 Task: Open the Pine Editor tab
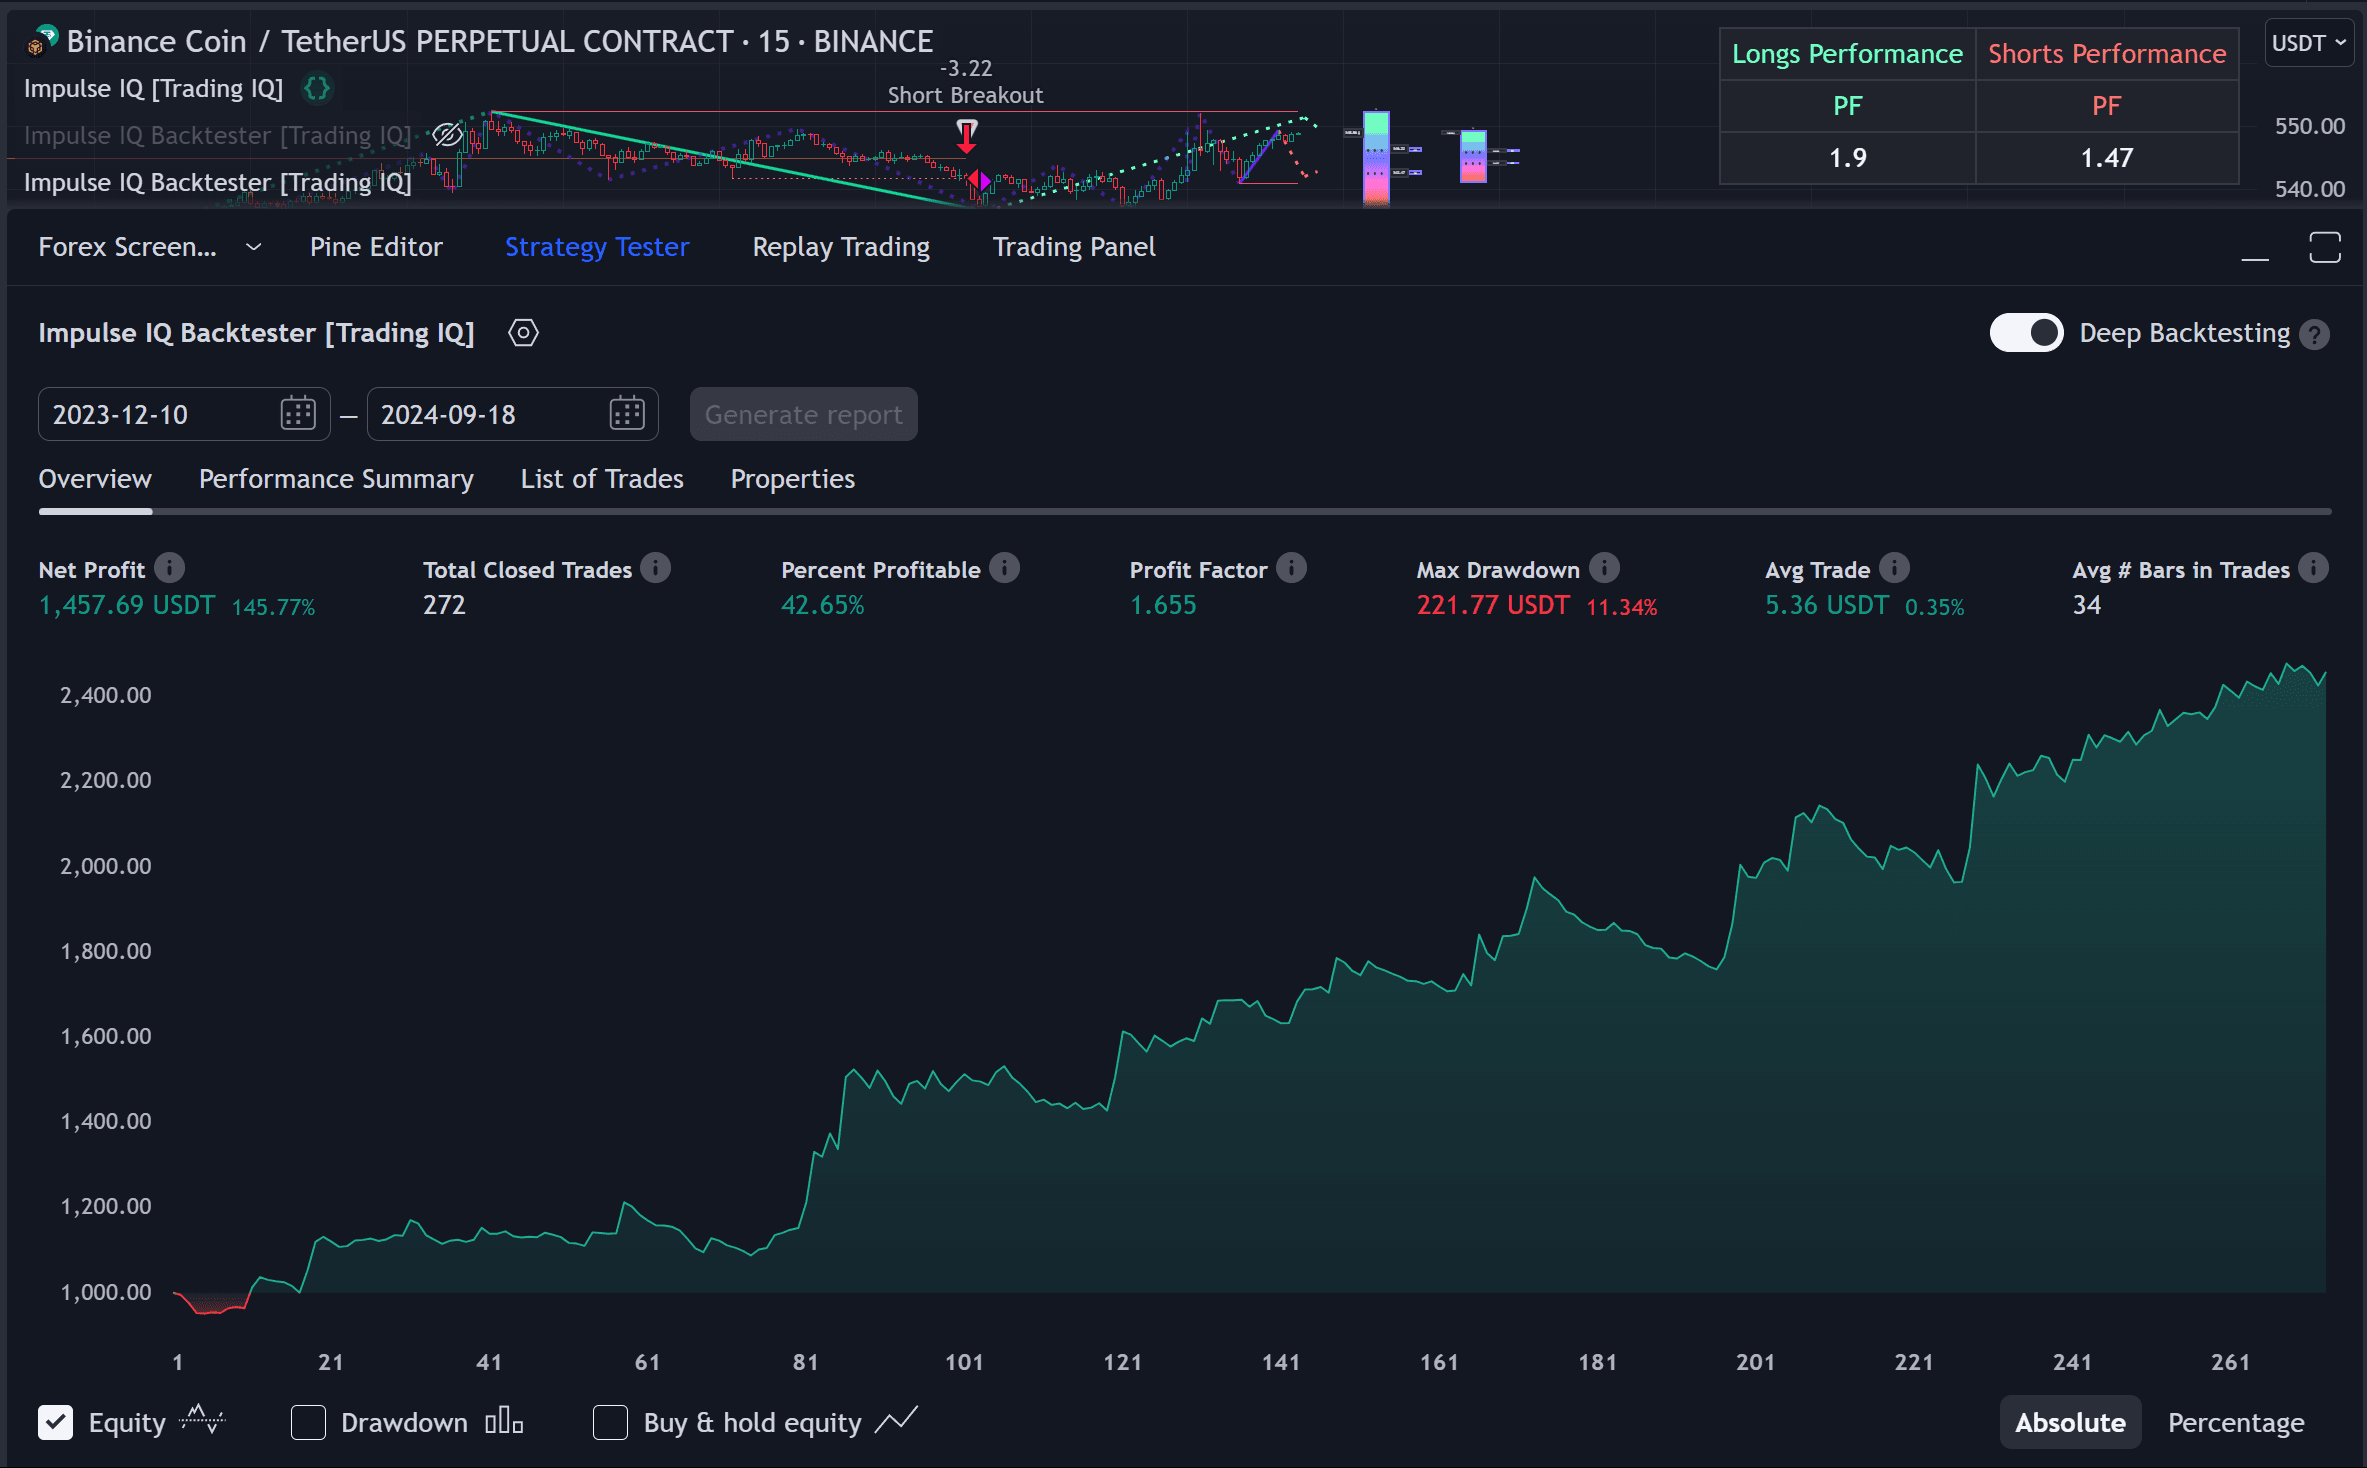click(376, 247)
